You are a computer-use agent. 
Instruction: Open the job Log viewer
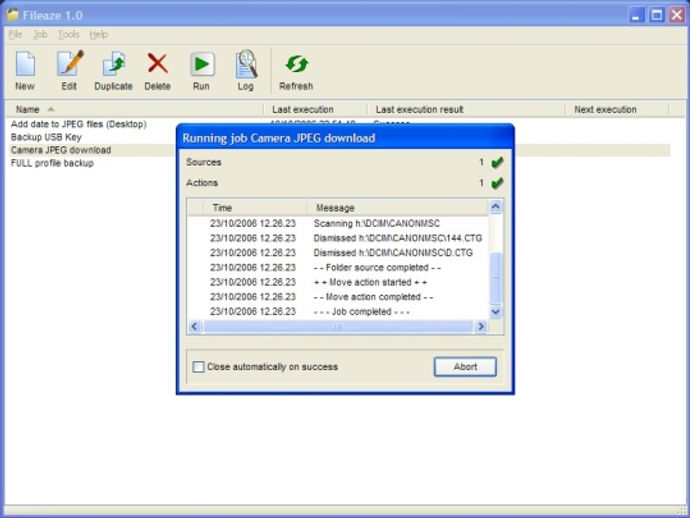pos(246,70)
